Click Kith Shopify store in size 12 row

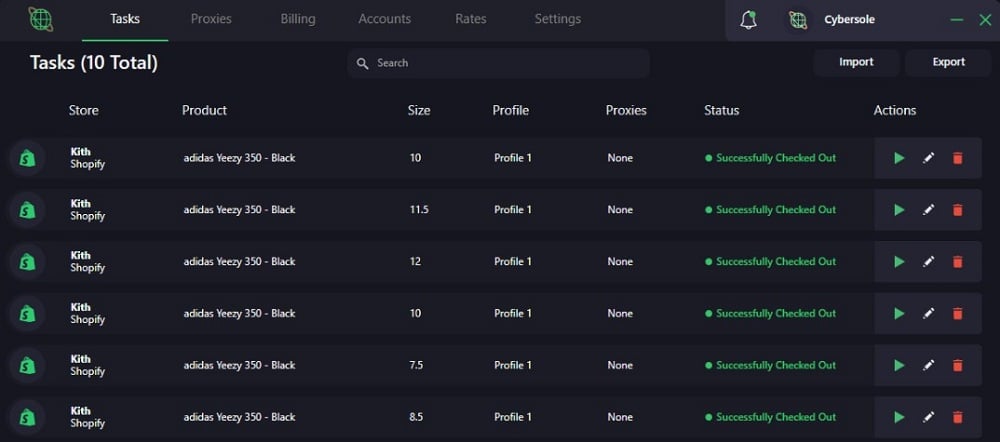[x=87, y=262]
